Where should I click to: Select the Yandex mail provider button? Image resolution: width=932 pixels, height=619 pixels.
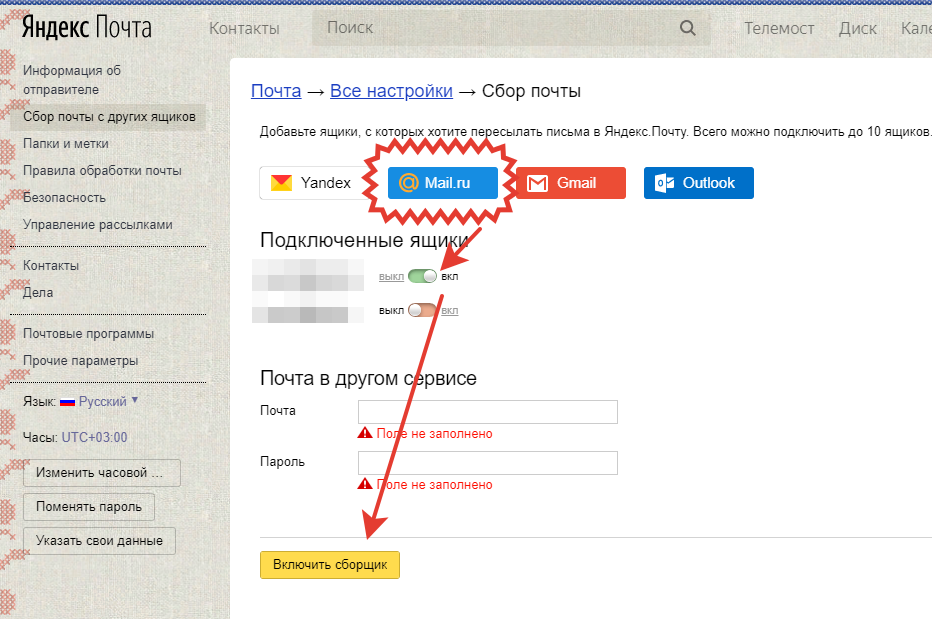click(x=312, y=183)
